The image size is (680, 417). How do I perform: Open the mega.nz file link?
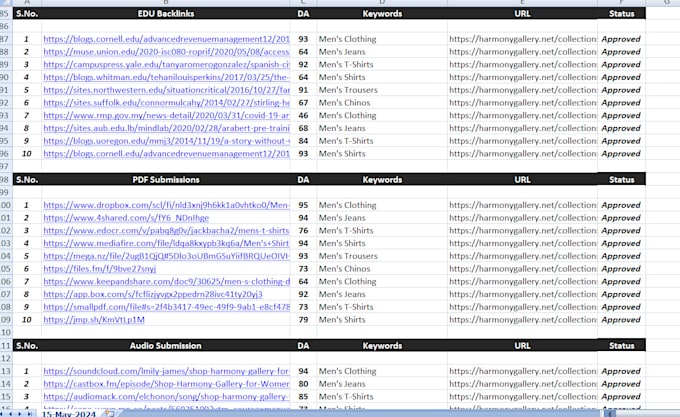coord(166,256)
